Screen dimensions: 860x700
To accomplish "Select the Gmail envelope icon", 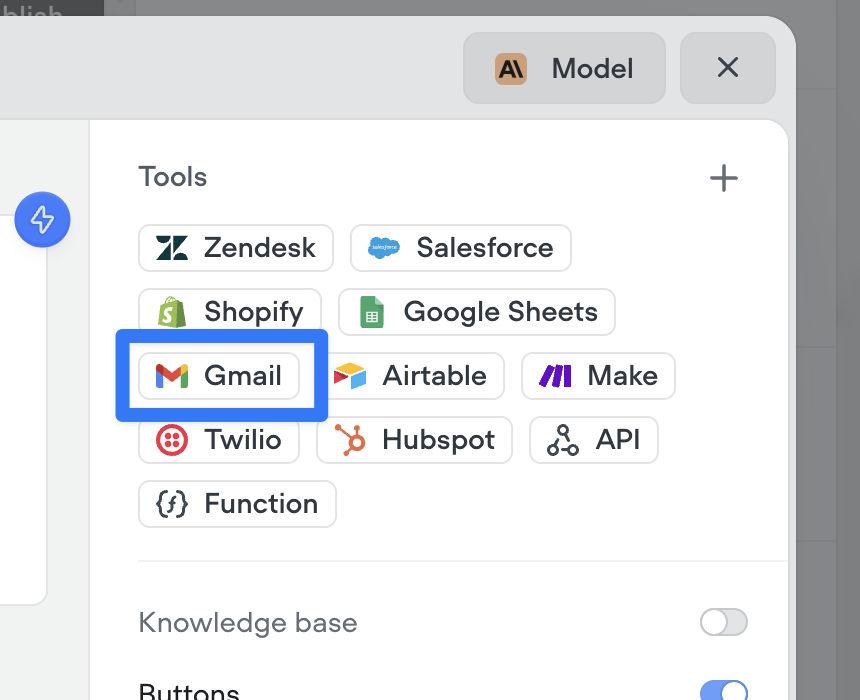I will tap(174, 376).
